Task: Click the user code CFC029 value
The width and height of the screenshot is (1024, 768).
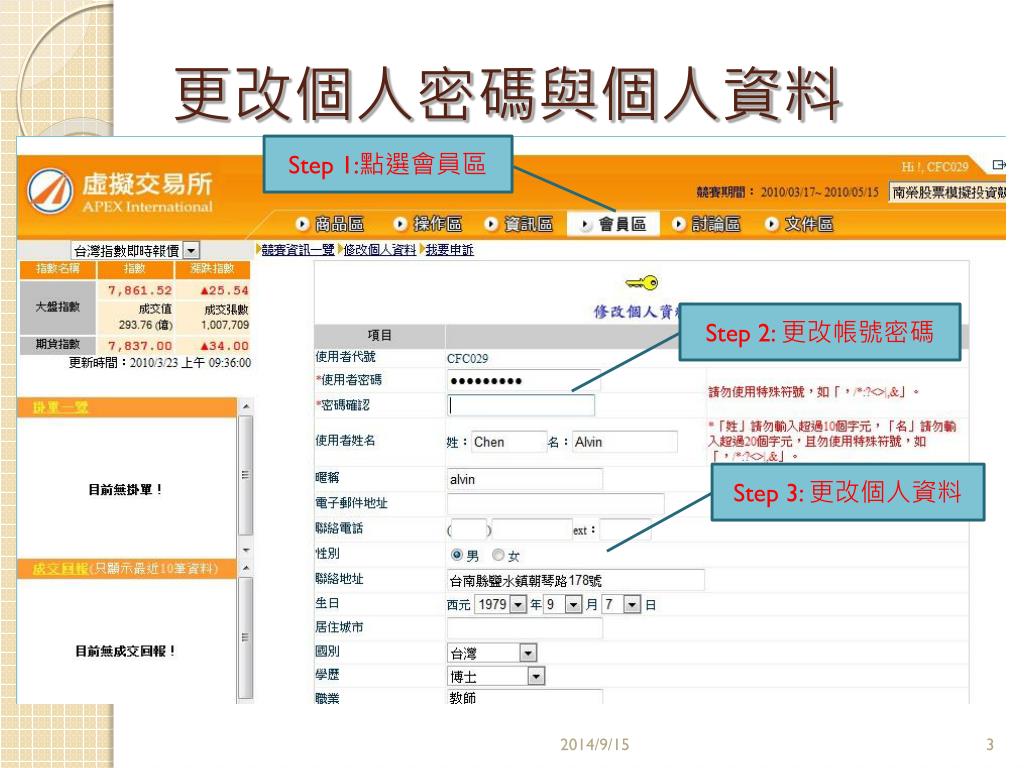Action: (x=467, y=359)
